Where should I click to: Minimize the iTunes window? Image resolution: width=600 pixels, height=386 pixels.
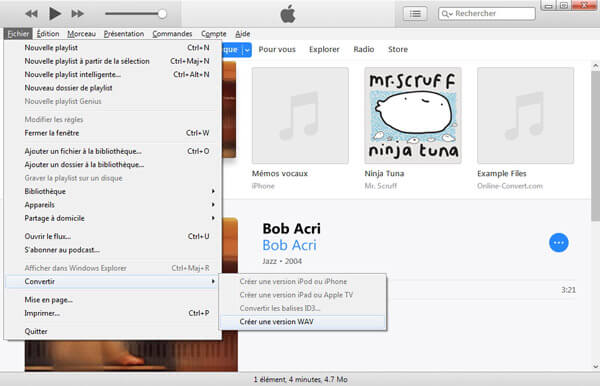coord(548,5)
